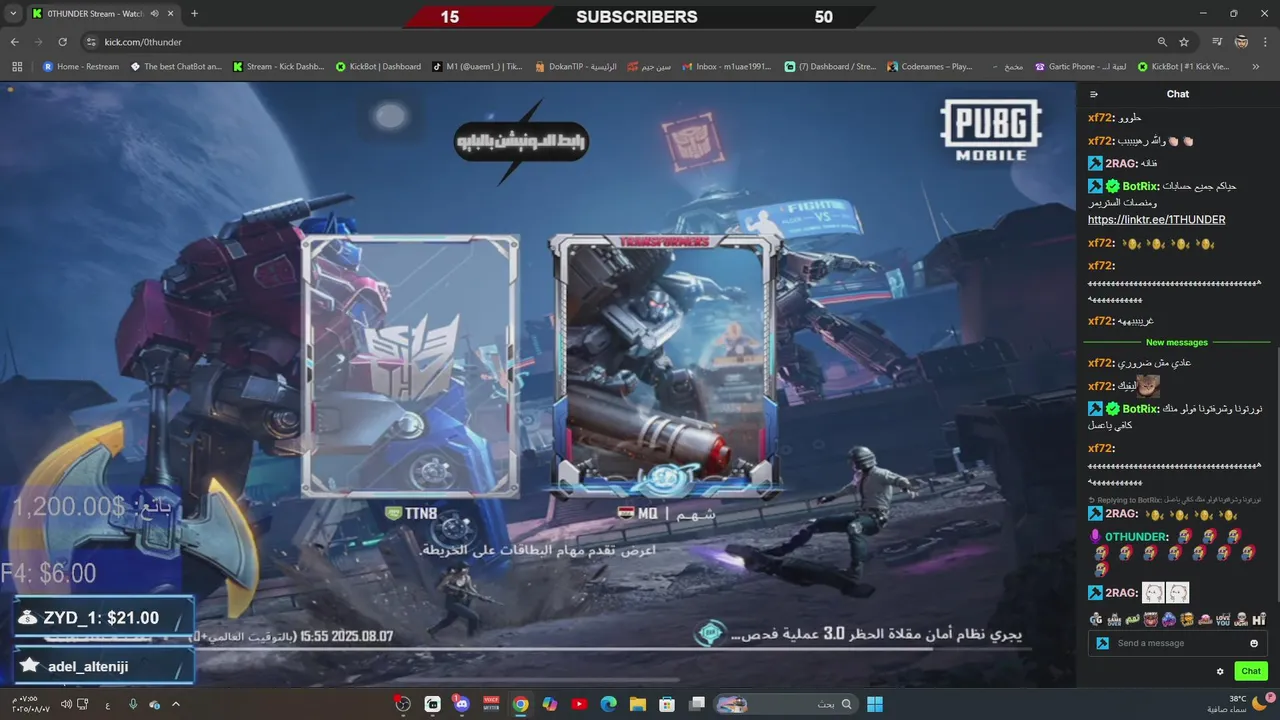
Task: Open the zoom magnifier in address bar
Action: (x=1162, y=42)
